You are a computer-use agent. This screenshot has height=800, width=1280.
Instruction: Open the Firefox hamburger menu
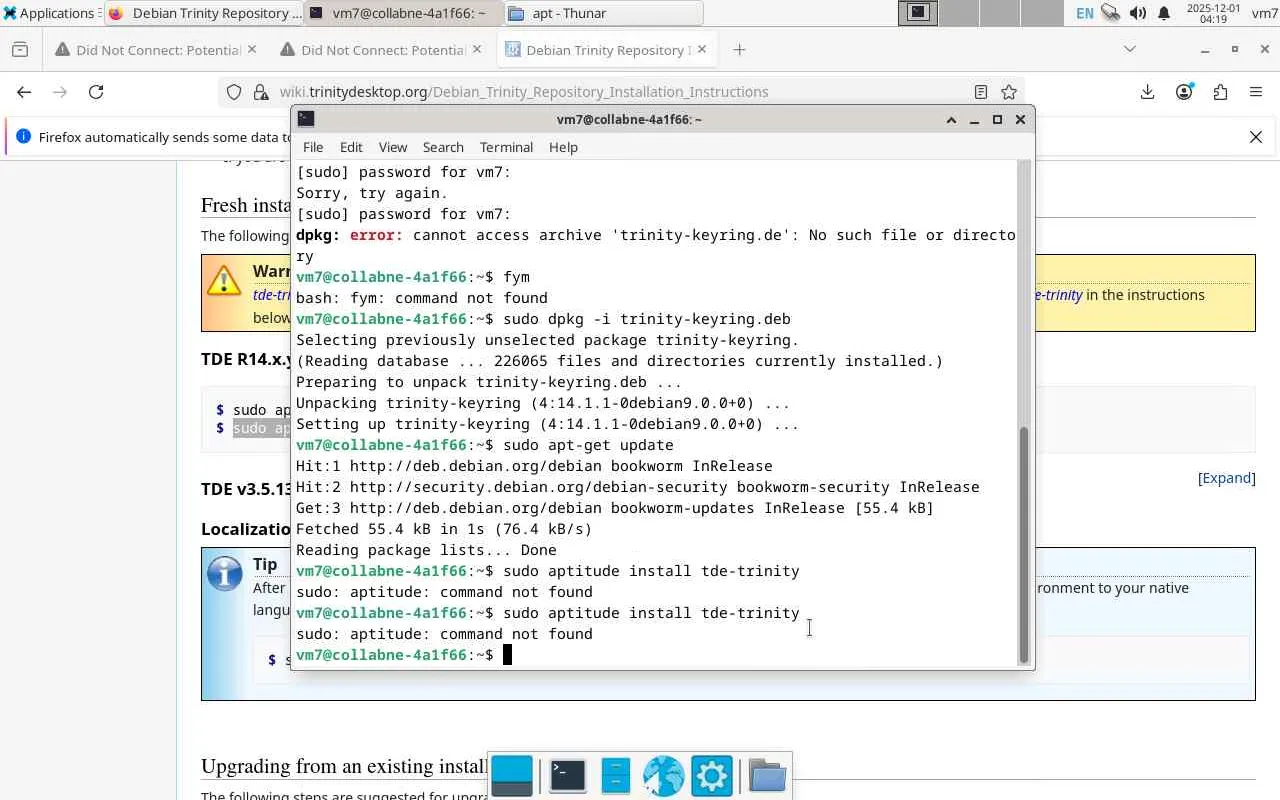click(1256, 92)
